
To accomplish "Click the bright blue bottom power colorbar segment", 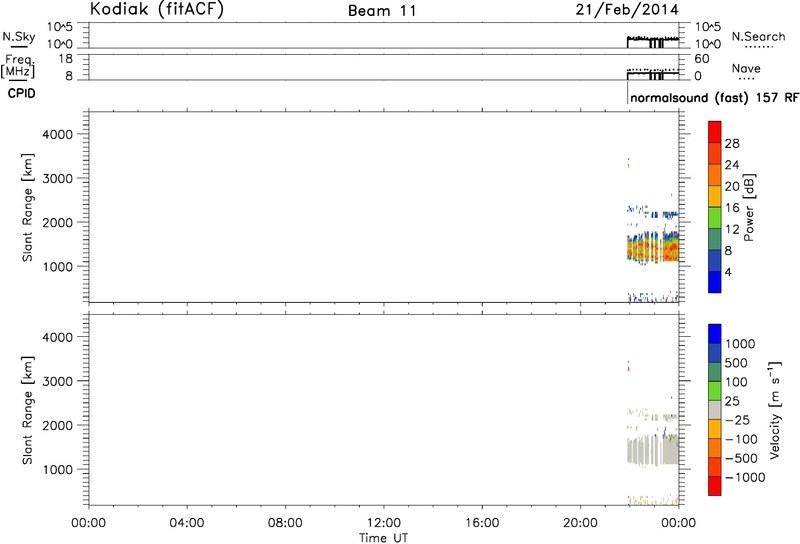I will 714,282.
